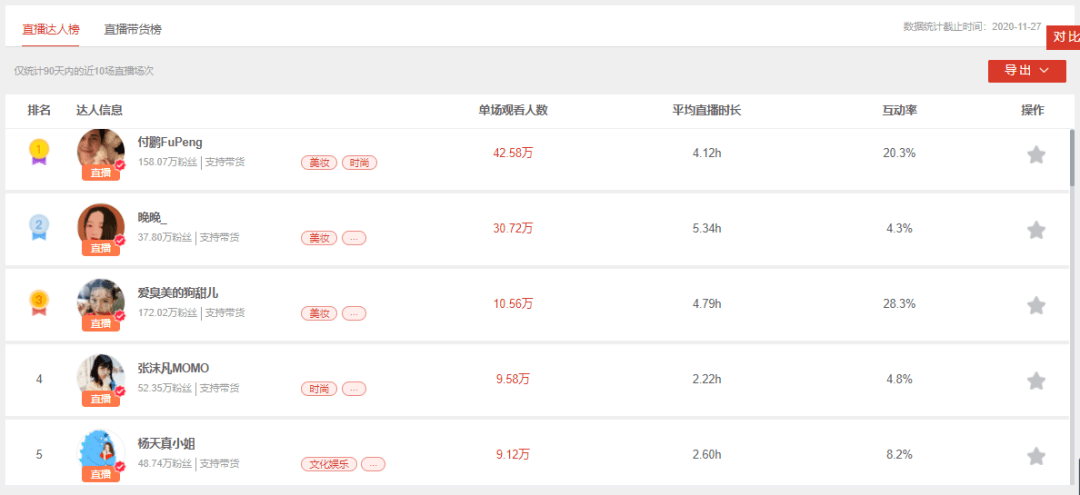
Task: Click the 时尚 tag on 付鹏FuPeng
Action: click(360, 163)
